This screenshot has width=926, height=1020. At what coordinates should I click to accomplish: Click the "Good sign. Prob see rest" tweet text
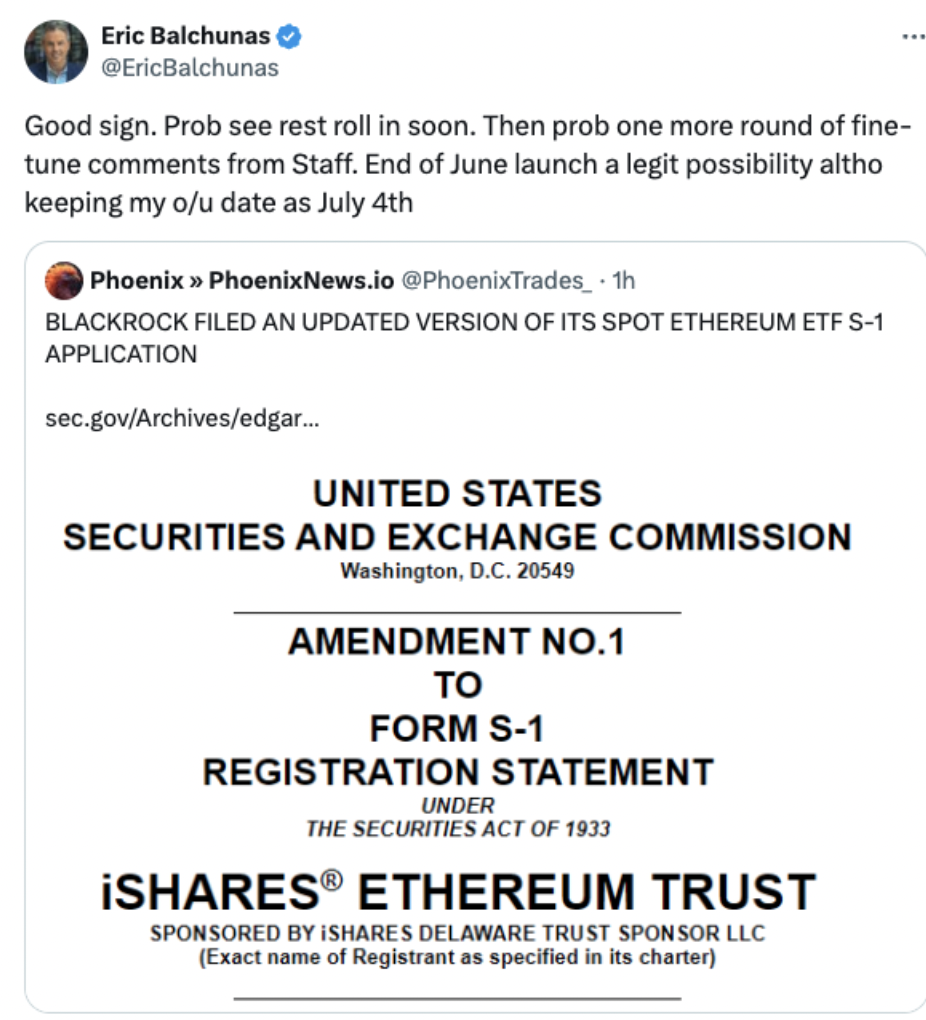pyautogui.click(x=467, y=164)
